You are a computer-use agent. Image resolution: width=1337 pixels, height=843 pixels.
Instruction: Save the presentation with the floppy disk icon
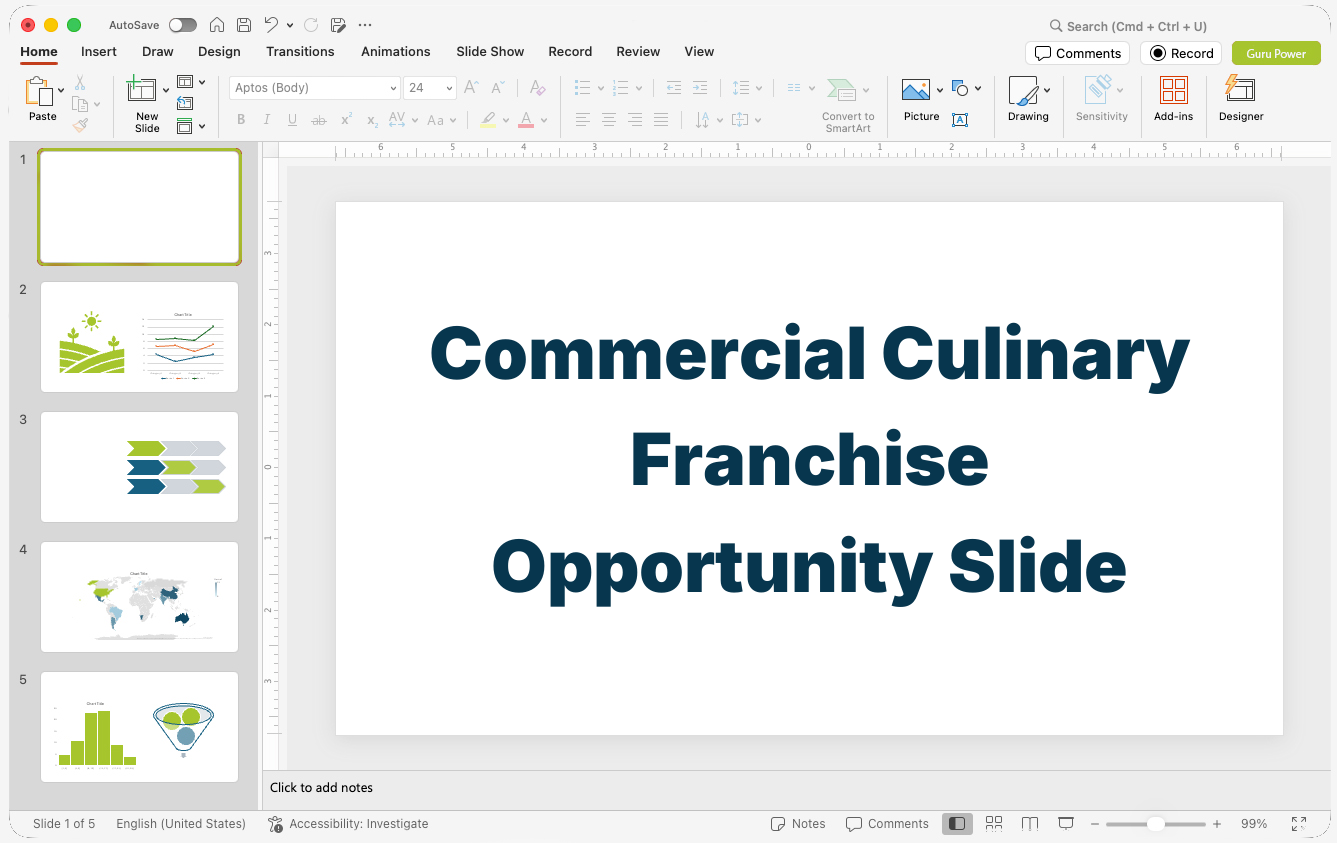point(244,25)
